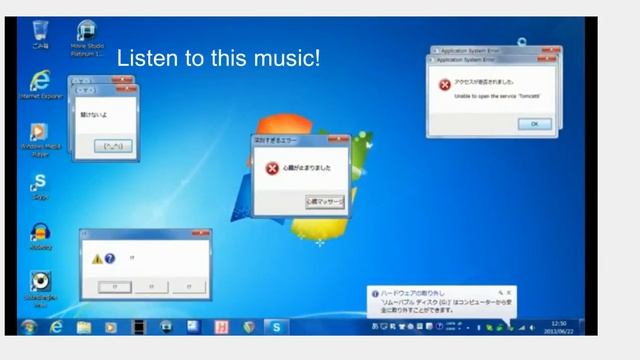Open the network signal icon in the tray
This screenshot has height=360, width=640.
point(522,327)
